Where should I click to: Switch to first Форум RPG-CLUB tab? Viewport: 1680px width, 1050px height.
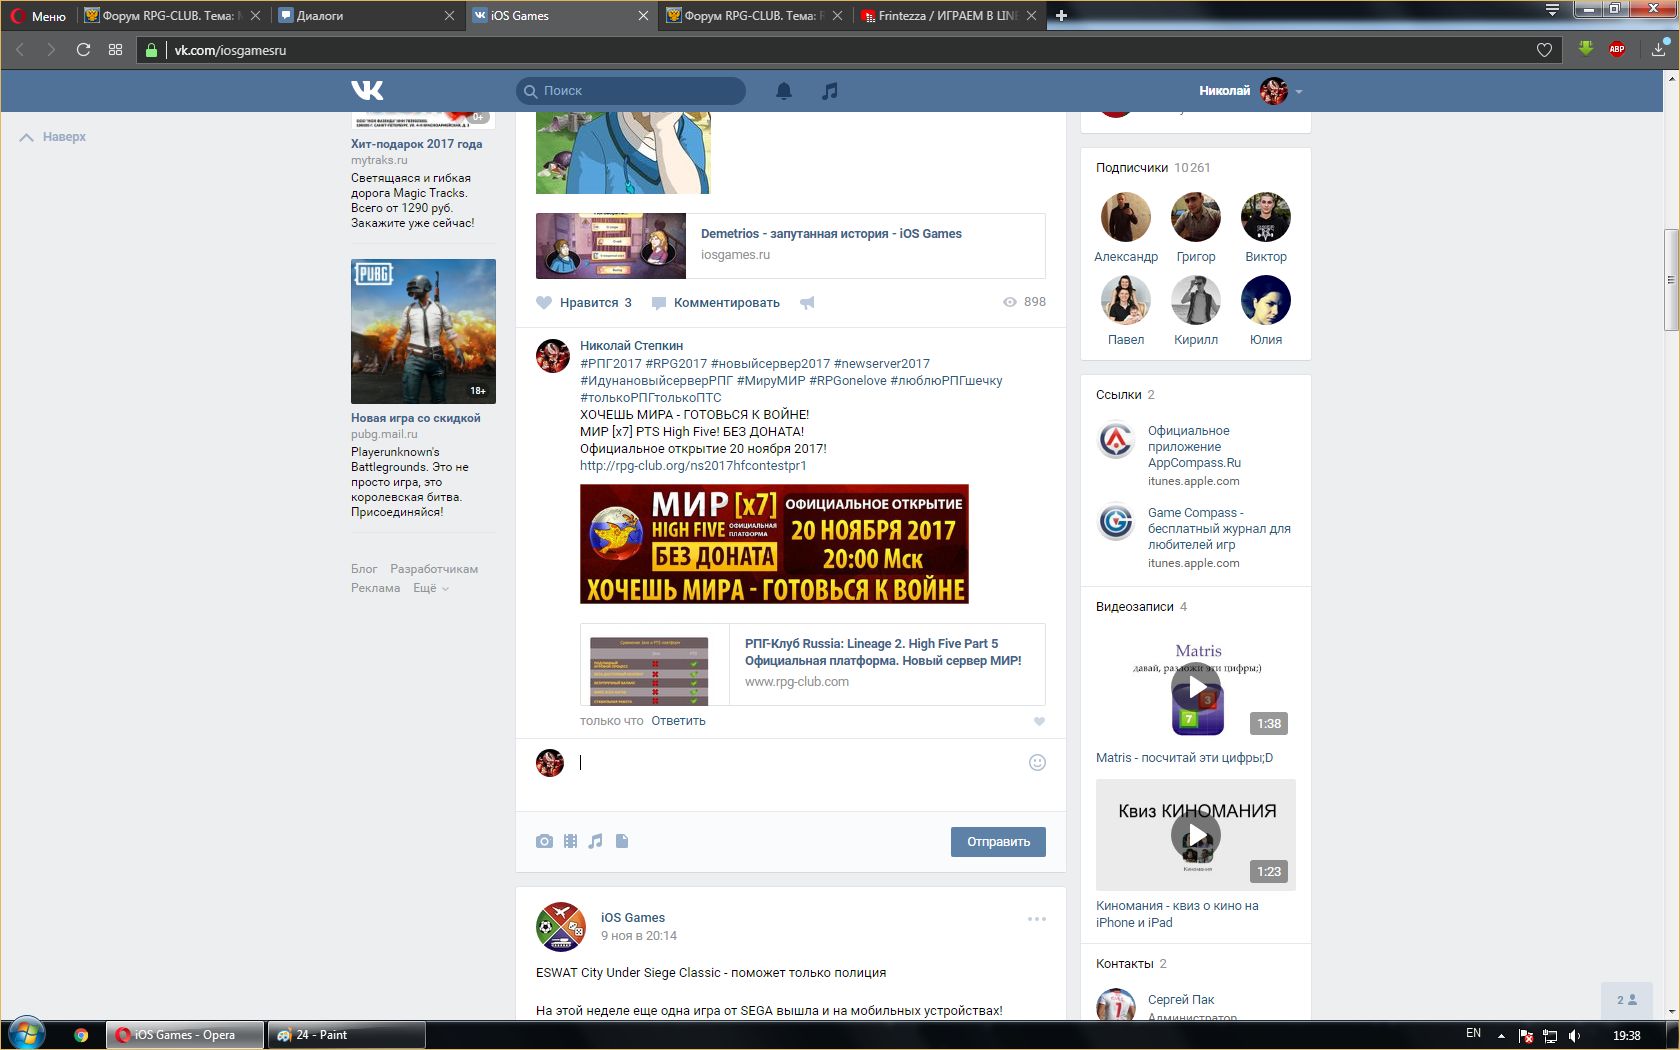172,16
